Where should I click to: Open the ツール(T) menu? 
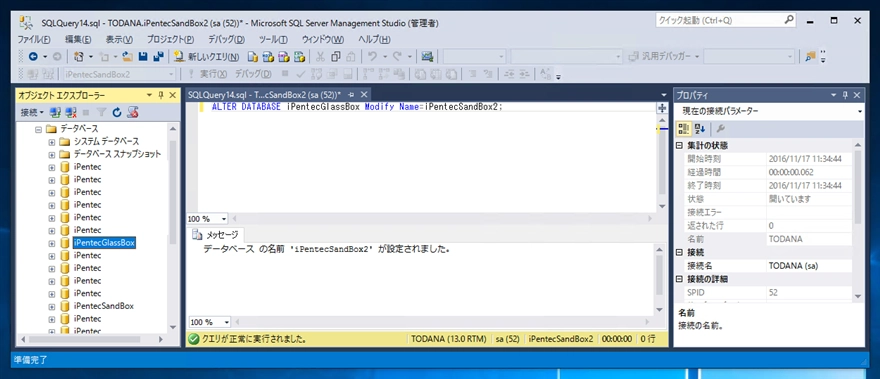[x=273, y=40]
